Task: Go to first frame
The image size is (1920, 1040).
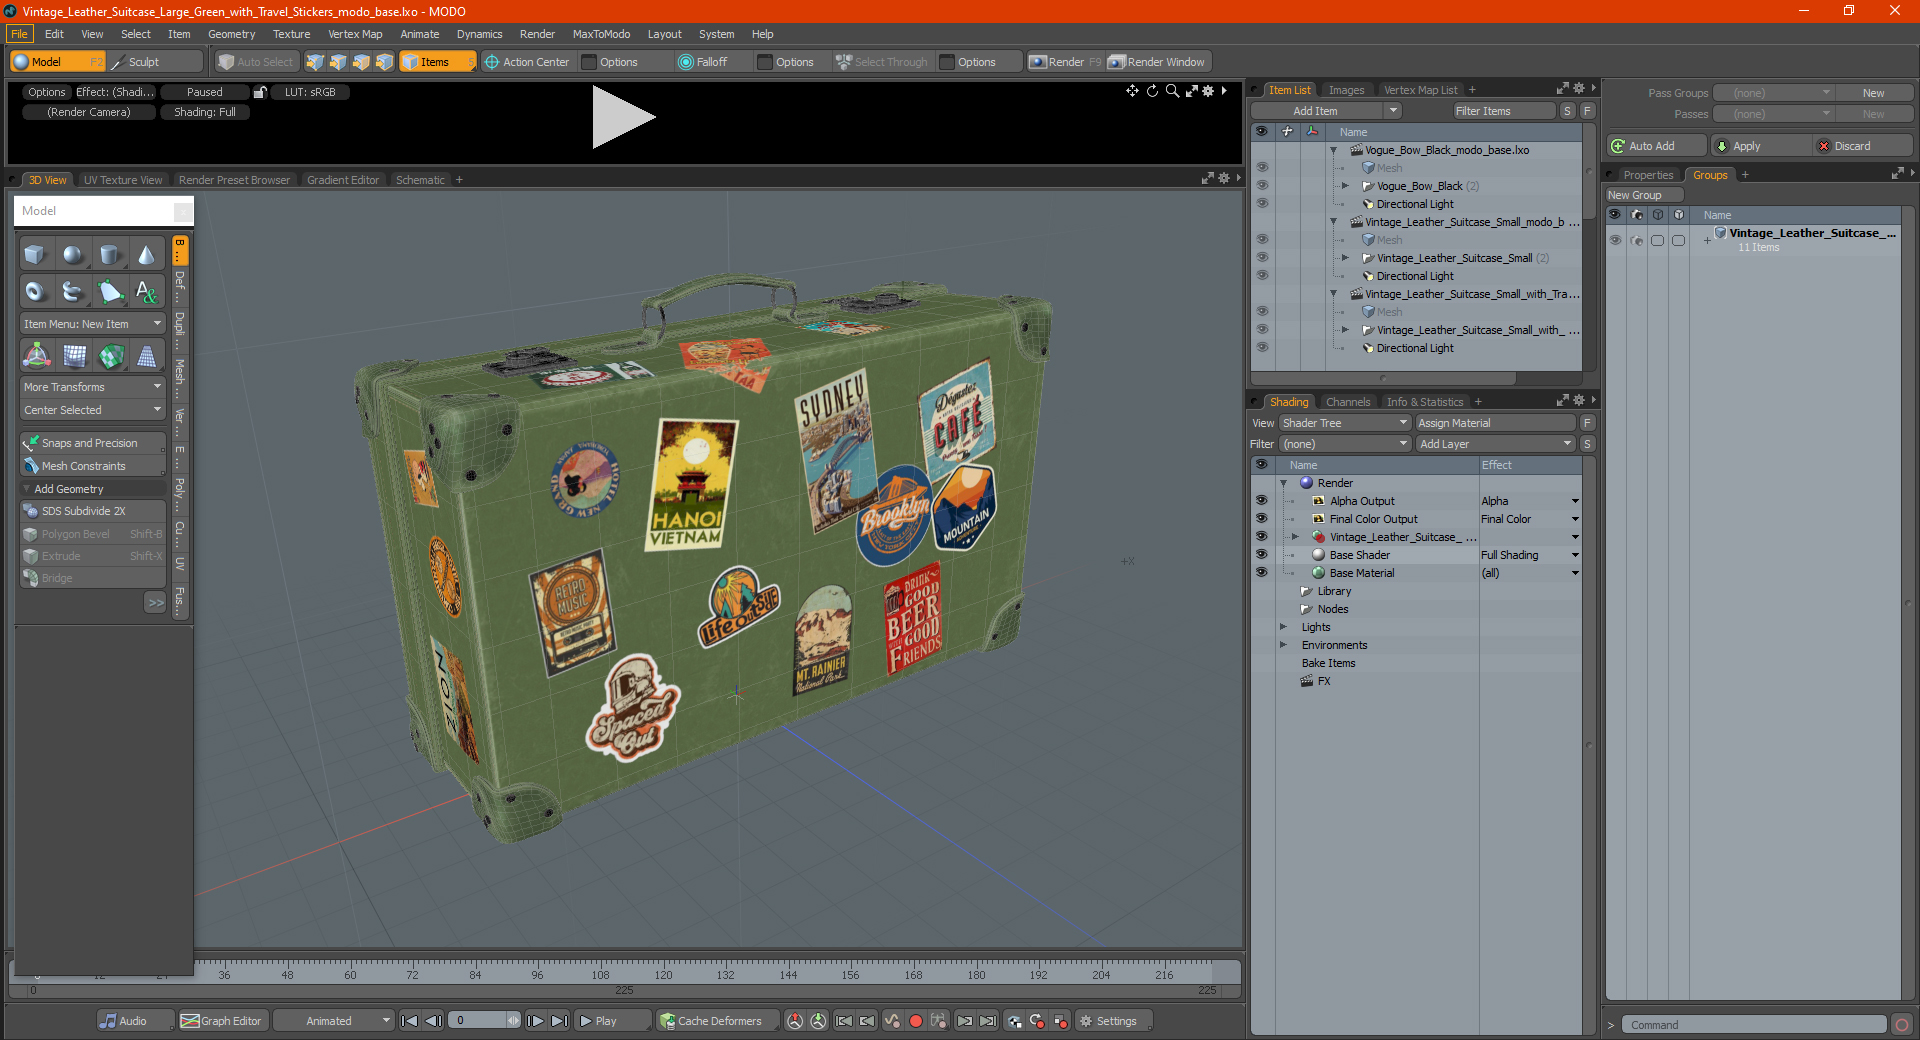Action: (x=409, y=1021)
